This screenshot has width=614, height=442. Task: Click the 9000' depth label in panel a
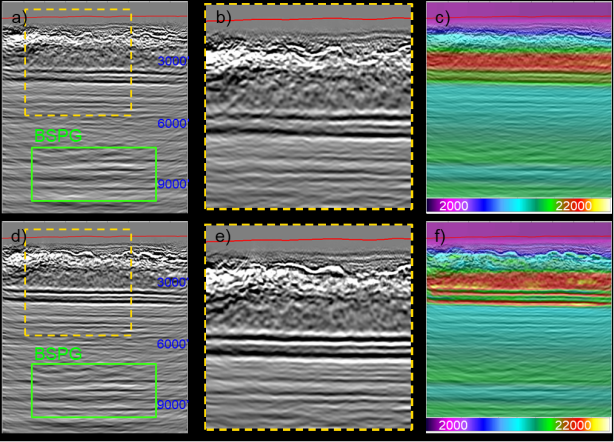173,184
